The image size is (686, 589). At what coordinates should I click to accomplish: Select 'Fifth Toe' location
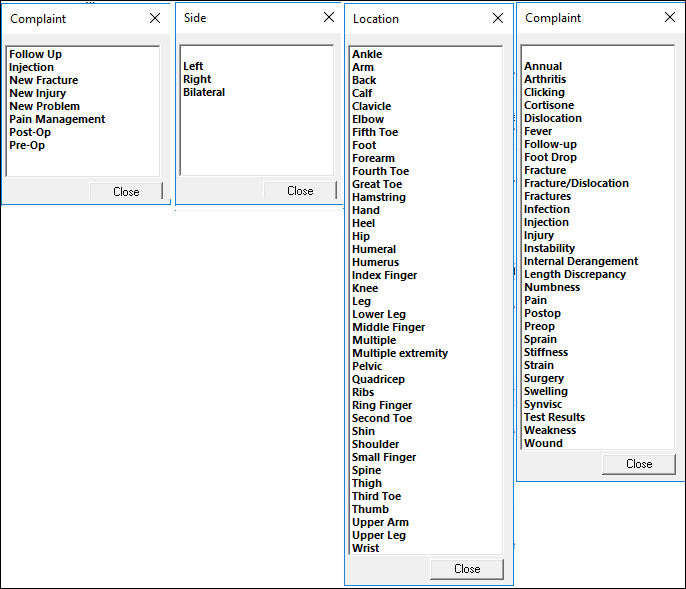coord(375,132)
